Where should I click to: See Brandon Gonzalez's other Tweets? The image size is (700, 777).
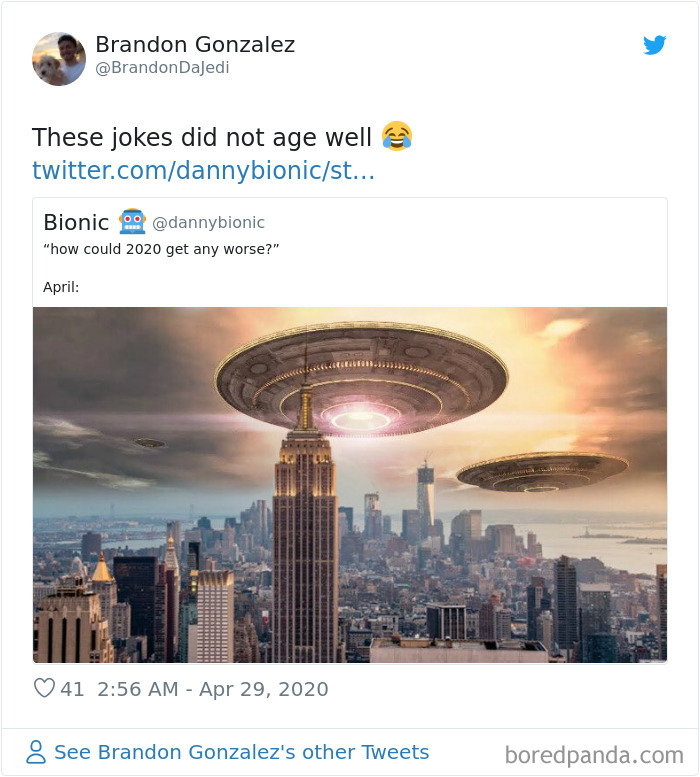[x=241, y=752]
